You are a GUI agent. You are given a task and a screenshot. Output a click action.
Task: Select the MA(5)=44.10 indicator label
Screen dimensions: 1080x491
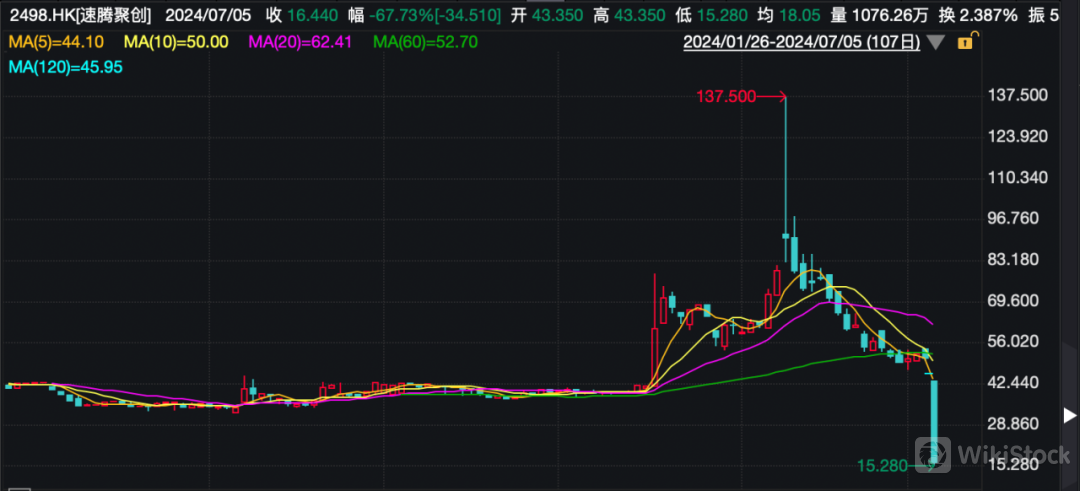click(x=55, y=42)
